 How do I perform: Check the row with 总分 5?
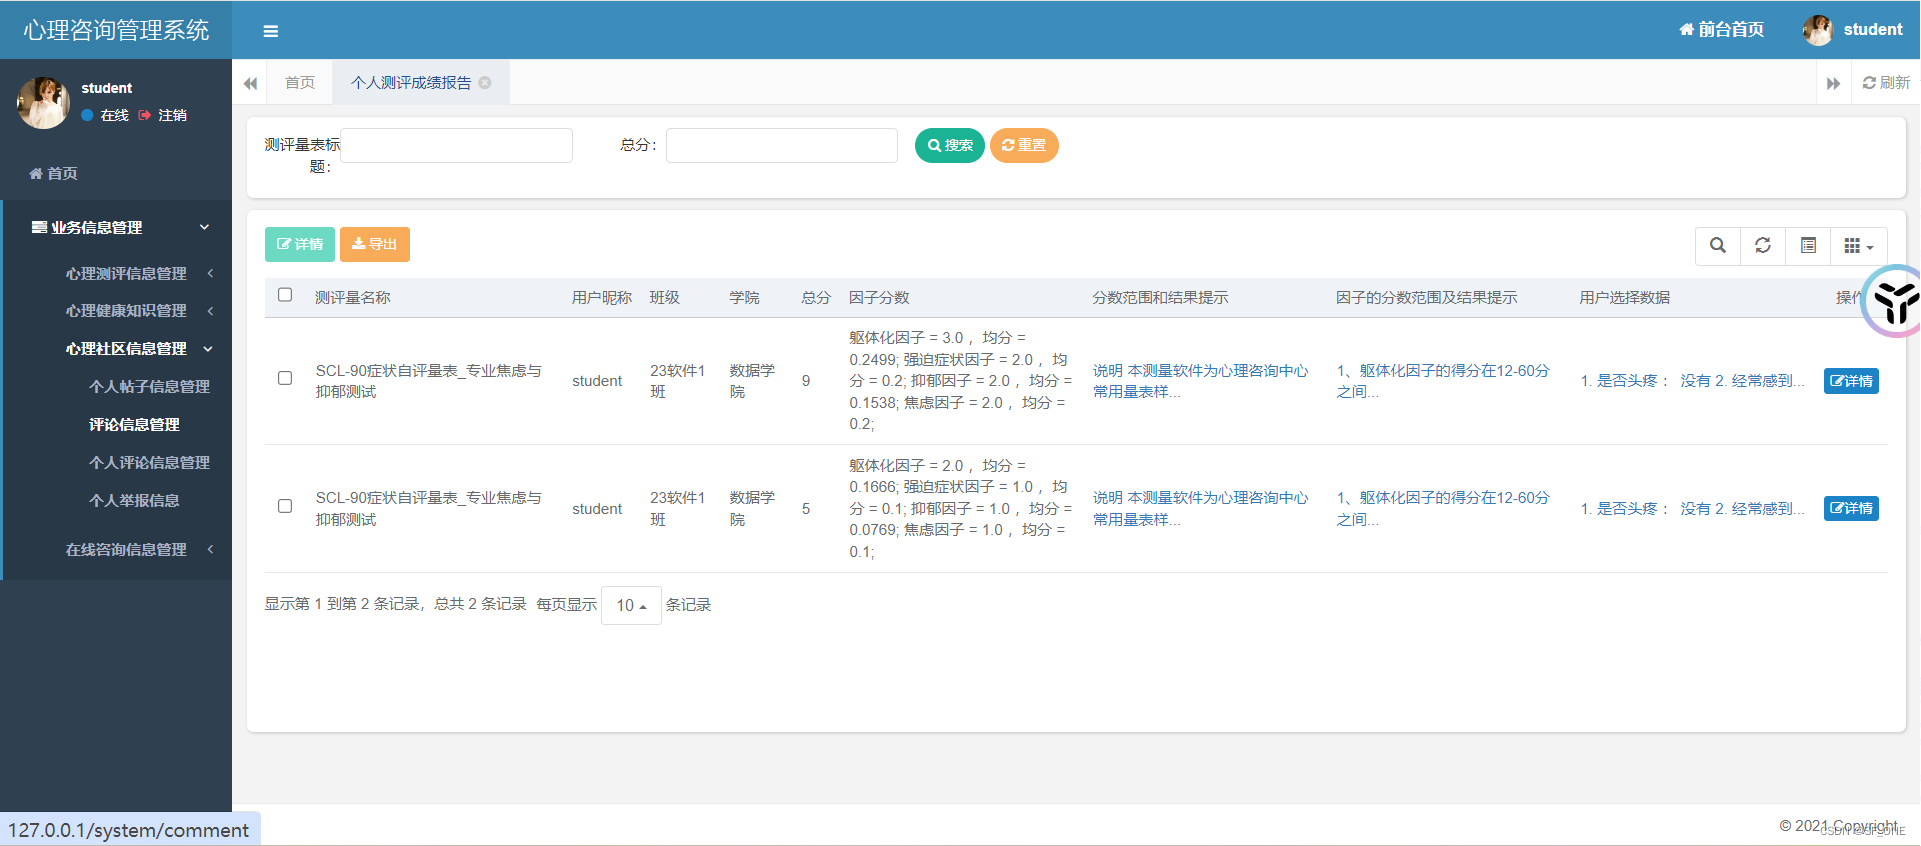click(x=285, y=506)
